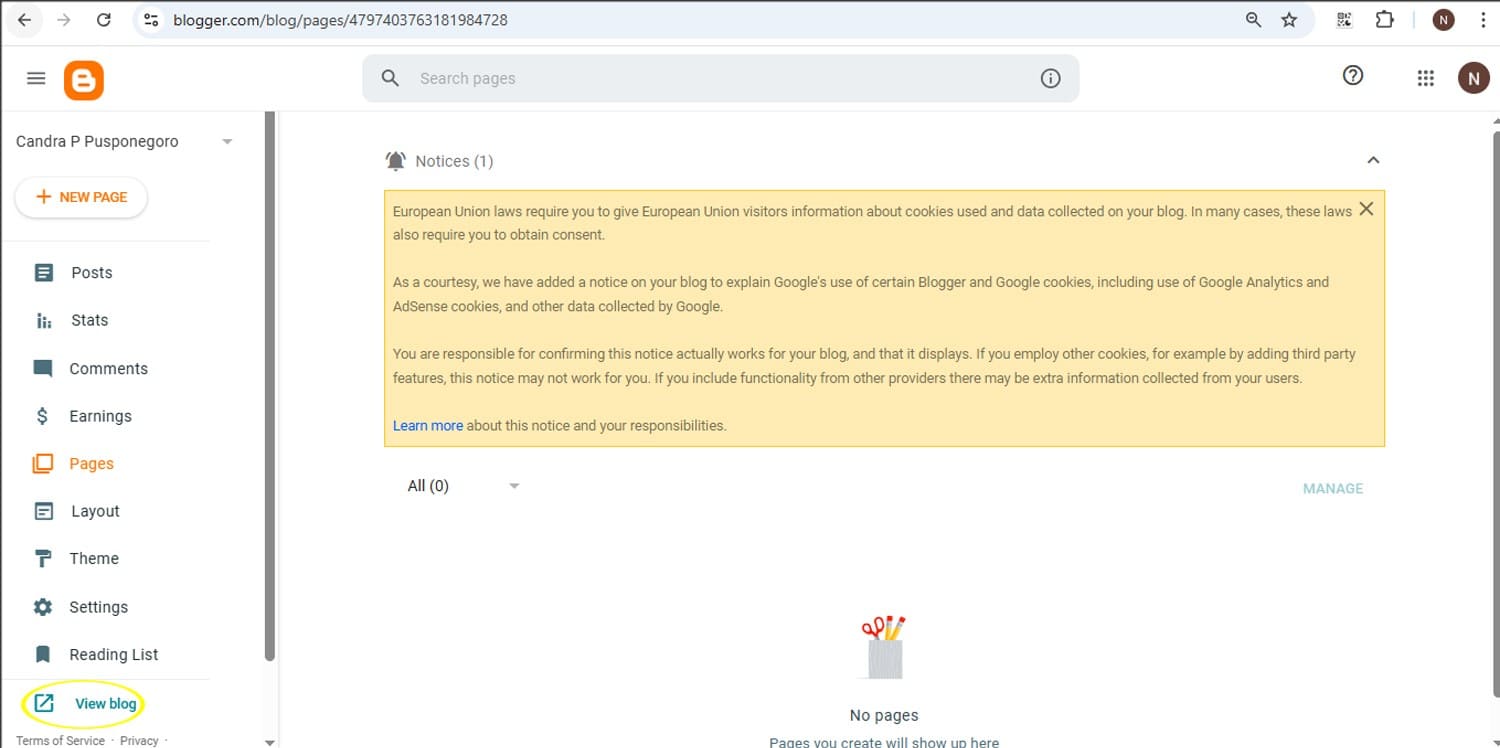The height and width of the screenshot is (748, 1500).
Task: Click the search info icon
Action: [1050, 78]
